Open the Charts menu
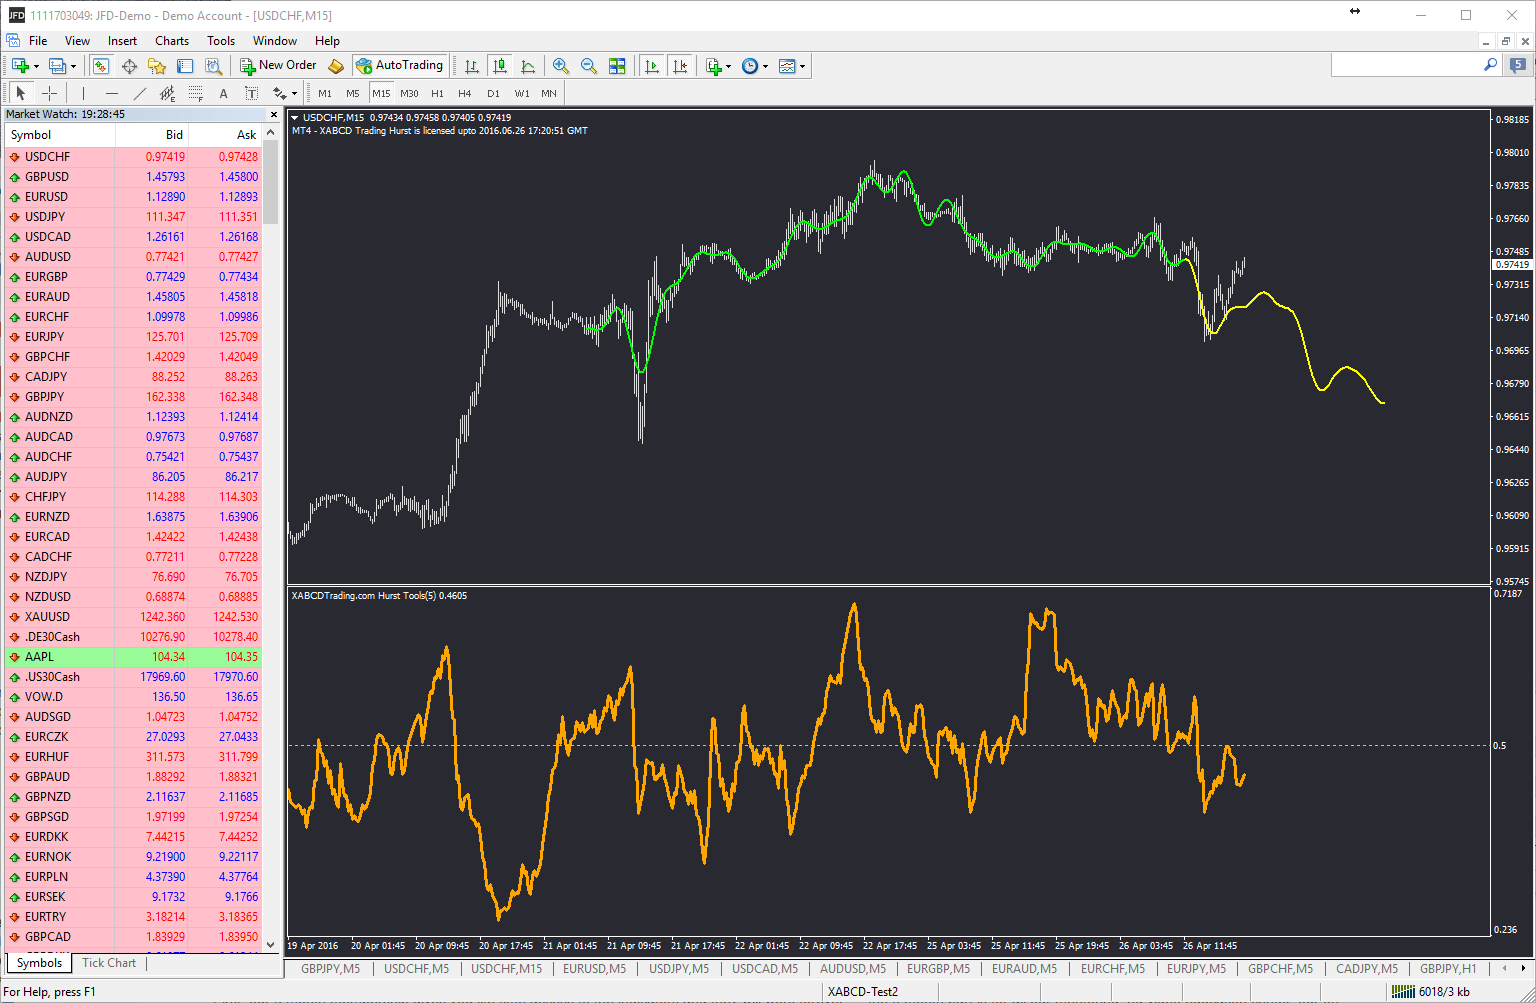 (172, 41)
